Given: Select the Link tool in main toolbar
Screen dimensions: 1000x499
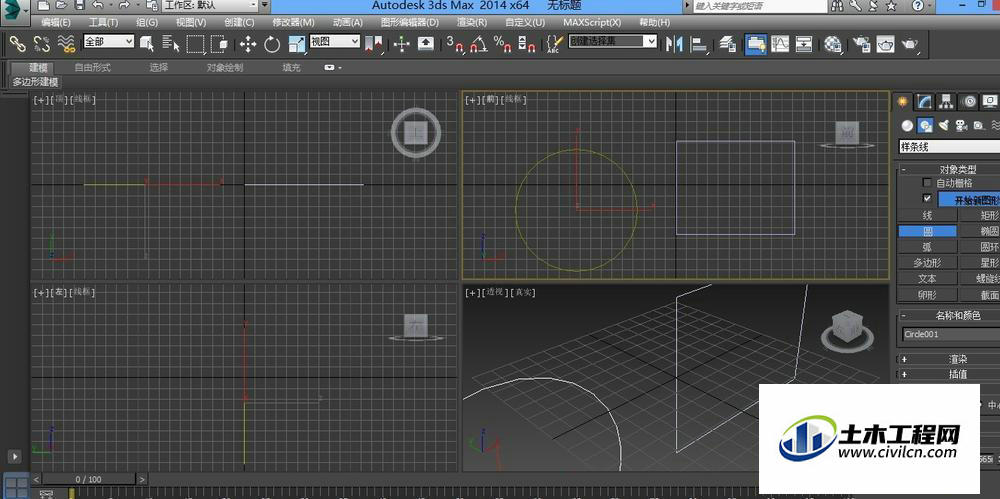Looking at the screenshot, I should pyautogui.click(x=17, y=43).
